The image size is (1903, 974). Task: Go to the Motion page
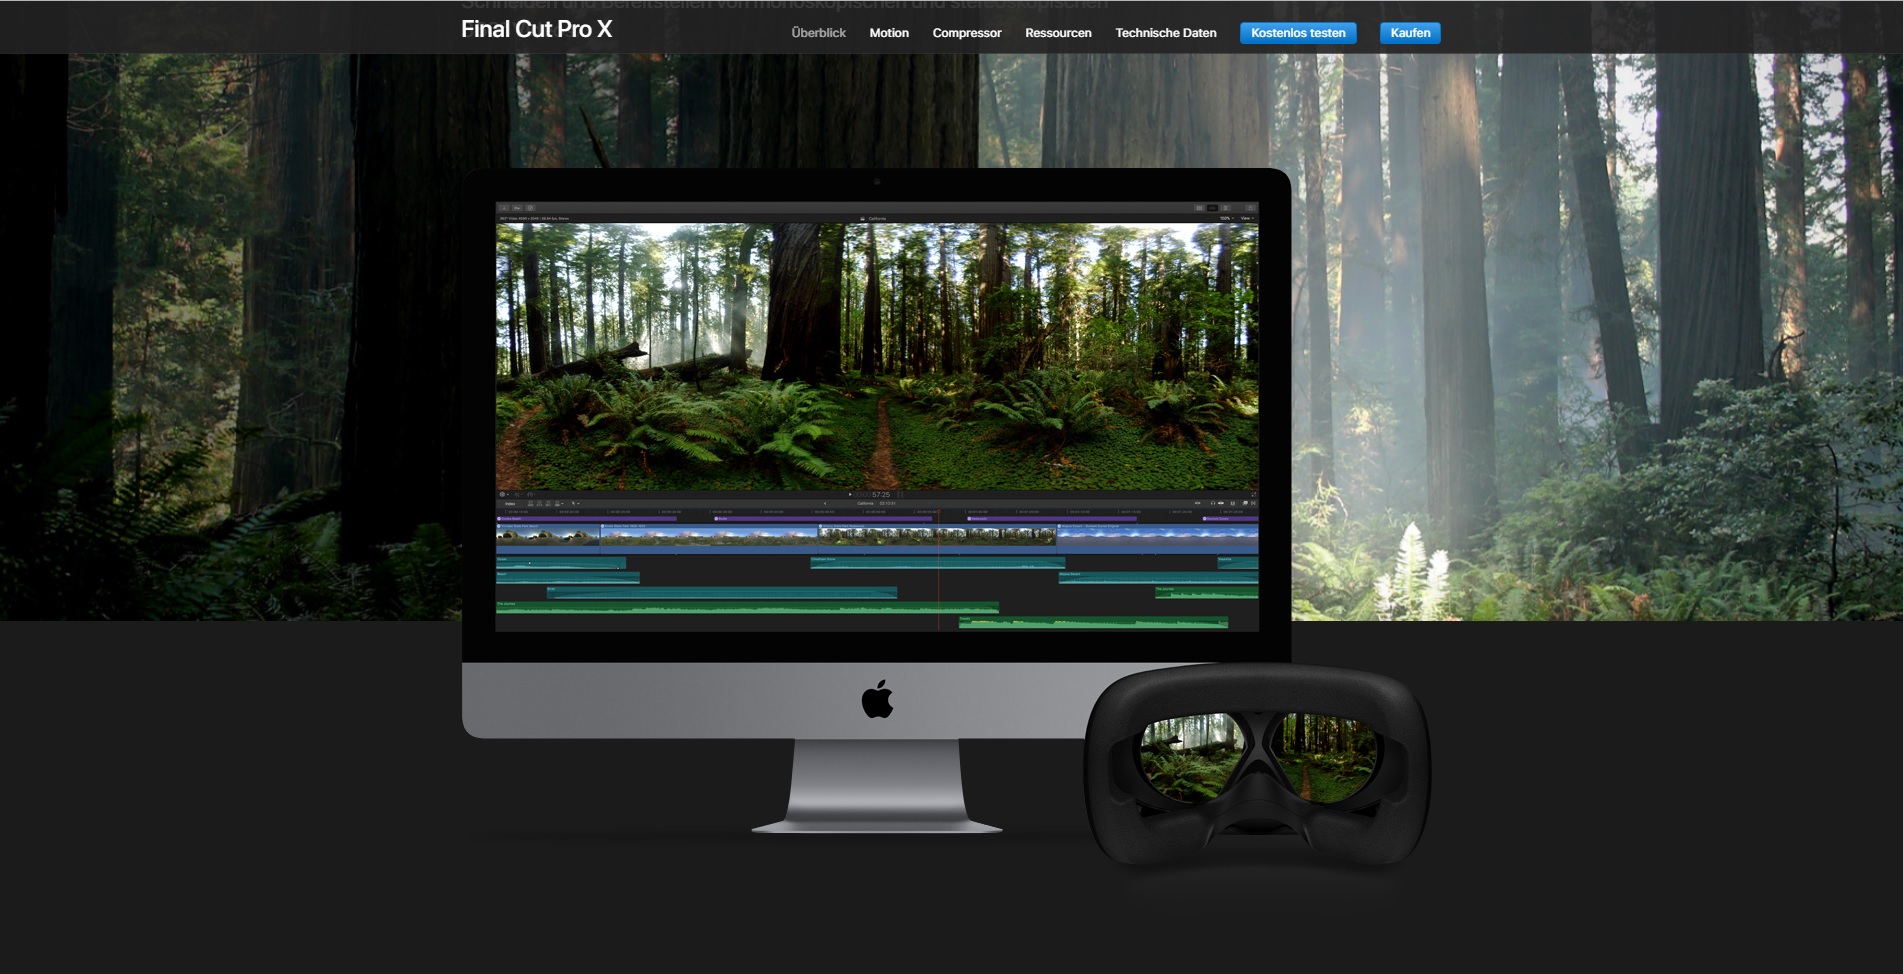click(x=889, y=33)
